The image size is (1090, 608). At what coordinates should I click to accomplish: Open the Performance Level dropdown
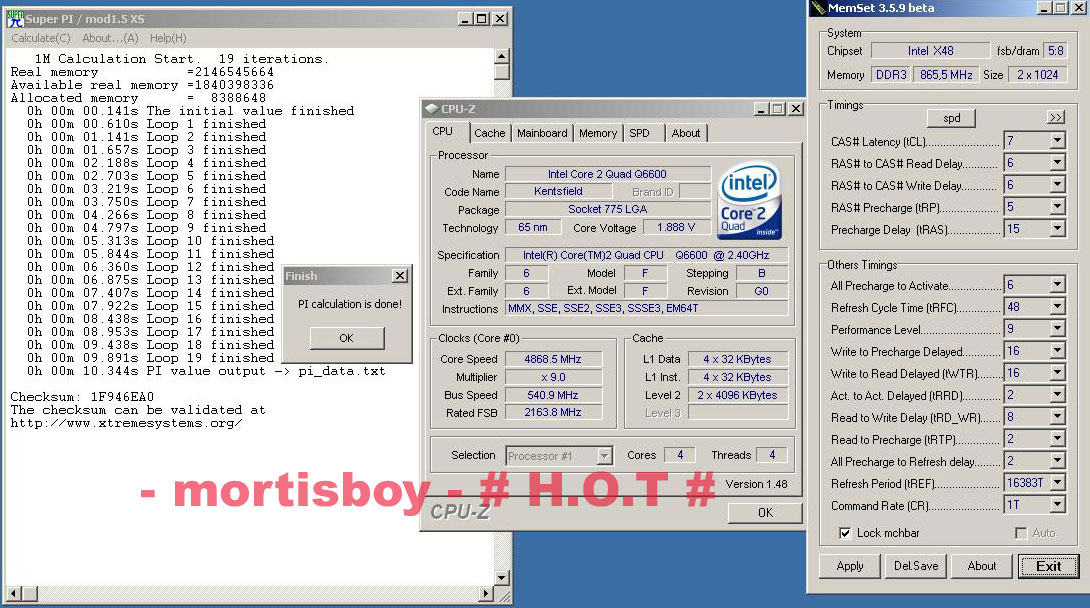pos(1057,329)
